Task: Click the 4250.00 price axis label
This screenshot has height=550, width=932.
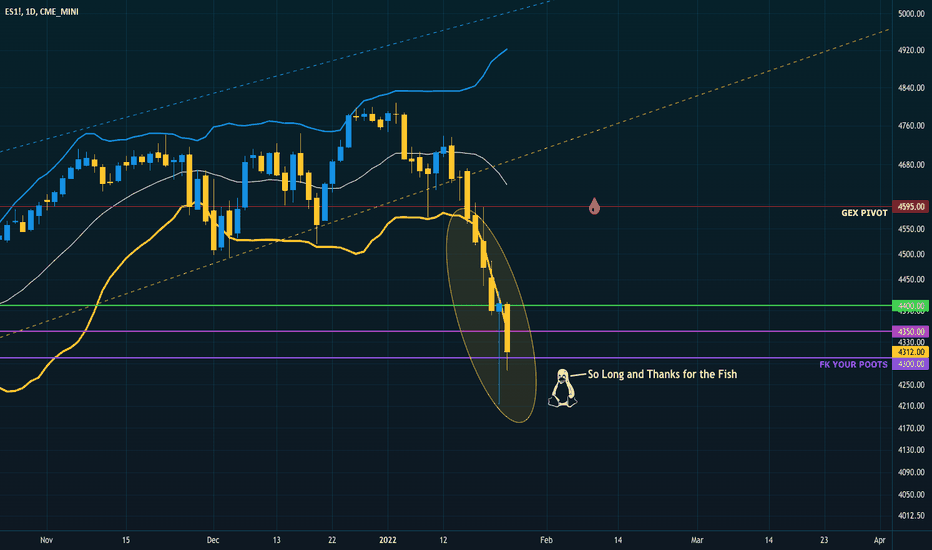Action: [911, 385]
